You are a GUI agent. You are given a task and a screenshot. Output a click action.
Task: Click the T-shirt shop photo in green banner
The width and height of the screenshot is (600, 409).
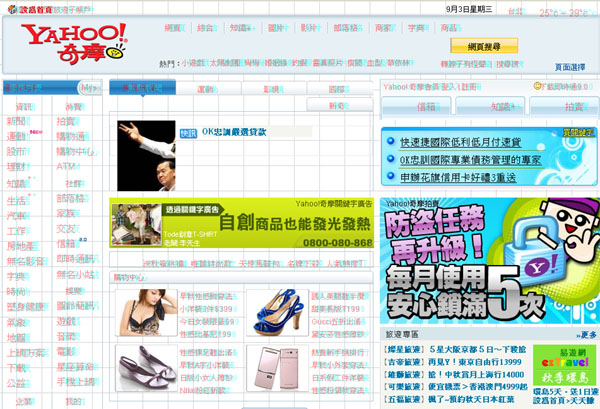[x=136, y=224]
